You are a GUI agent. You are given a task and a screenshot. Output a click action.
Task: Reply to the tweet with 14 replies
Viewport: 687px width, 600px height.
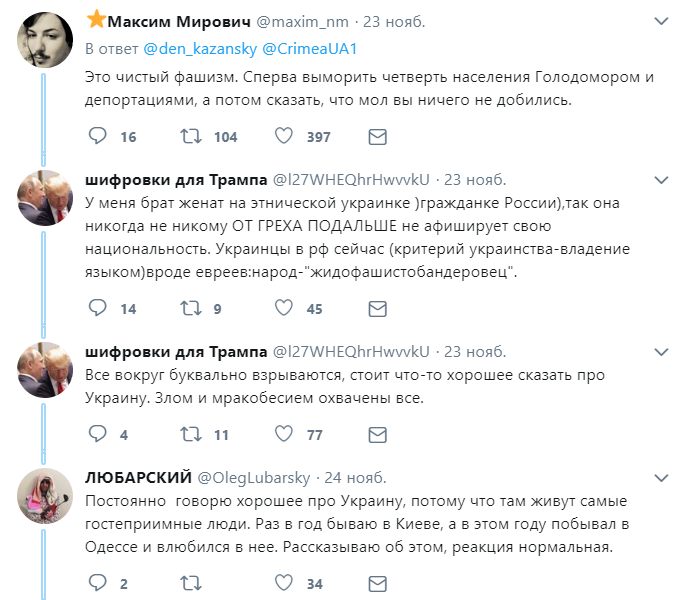tap(97, 309)
